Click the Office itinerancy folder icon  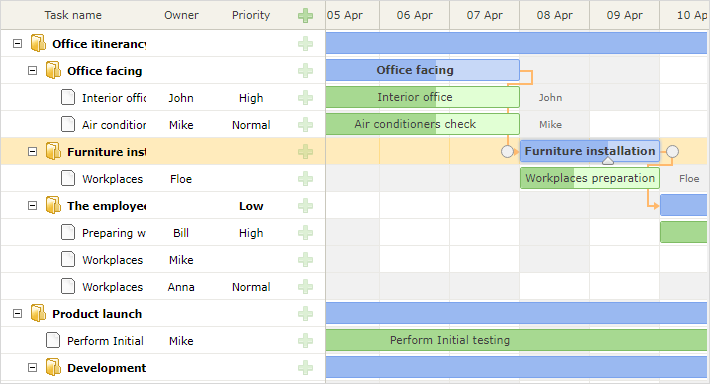tap(38, 43)
